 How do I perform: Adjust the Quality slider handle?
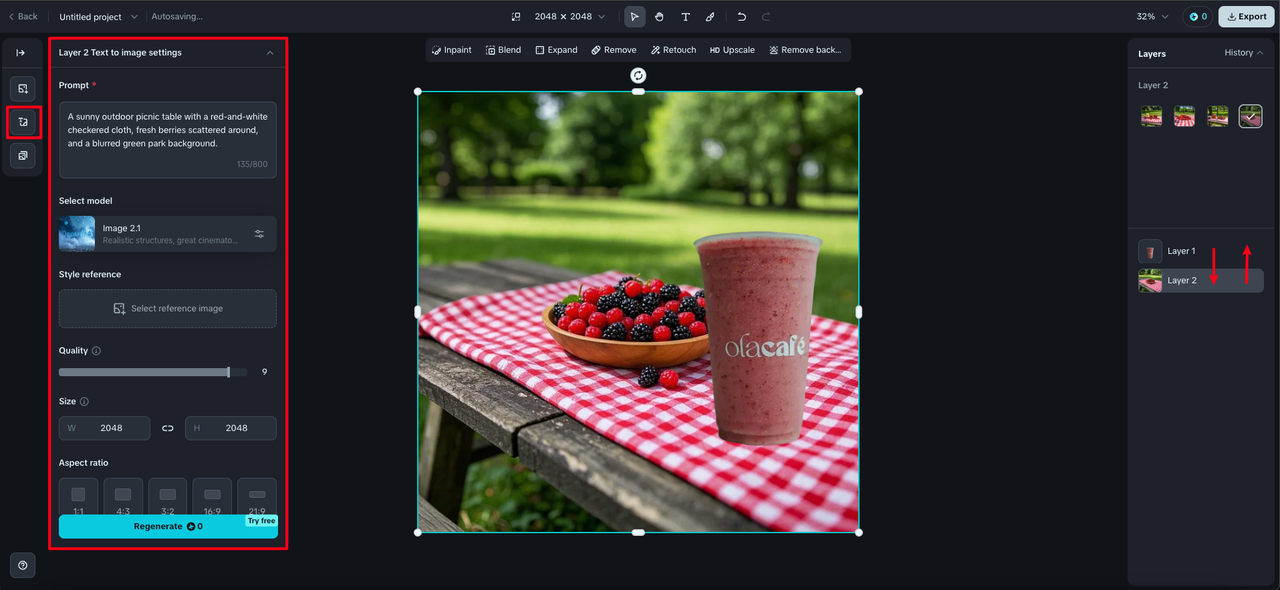[x=229, y=372]
